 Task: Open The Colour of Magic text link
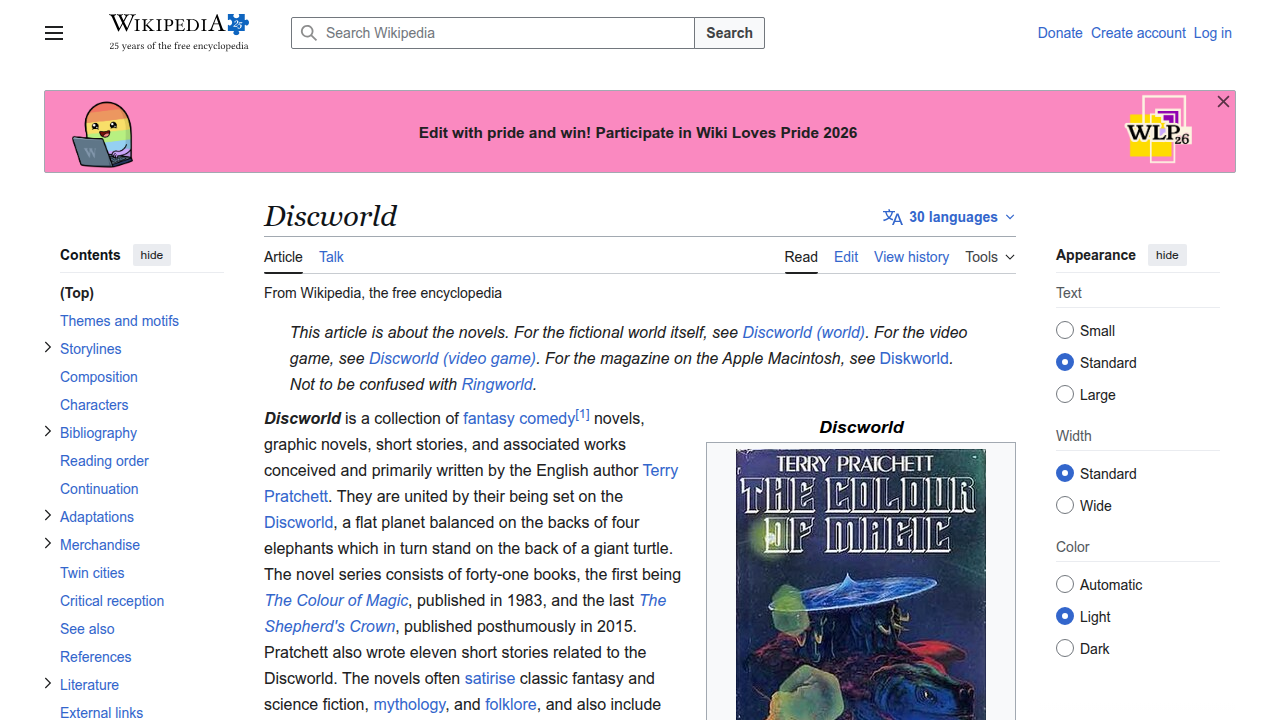[x=336, y=600]
